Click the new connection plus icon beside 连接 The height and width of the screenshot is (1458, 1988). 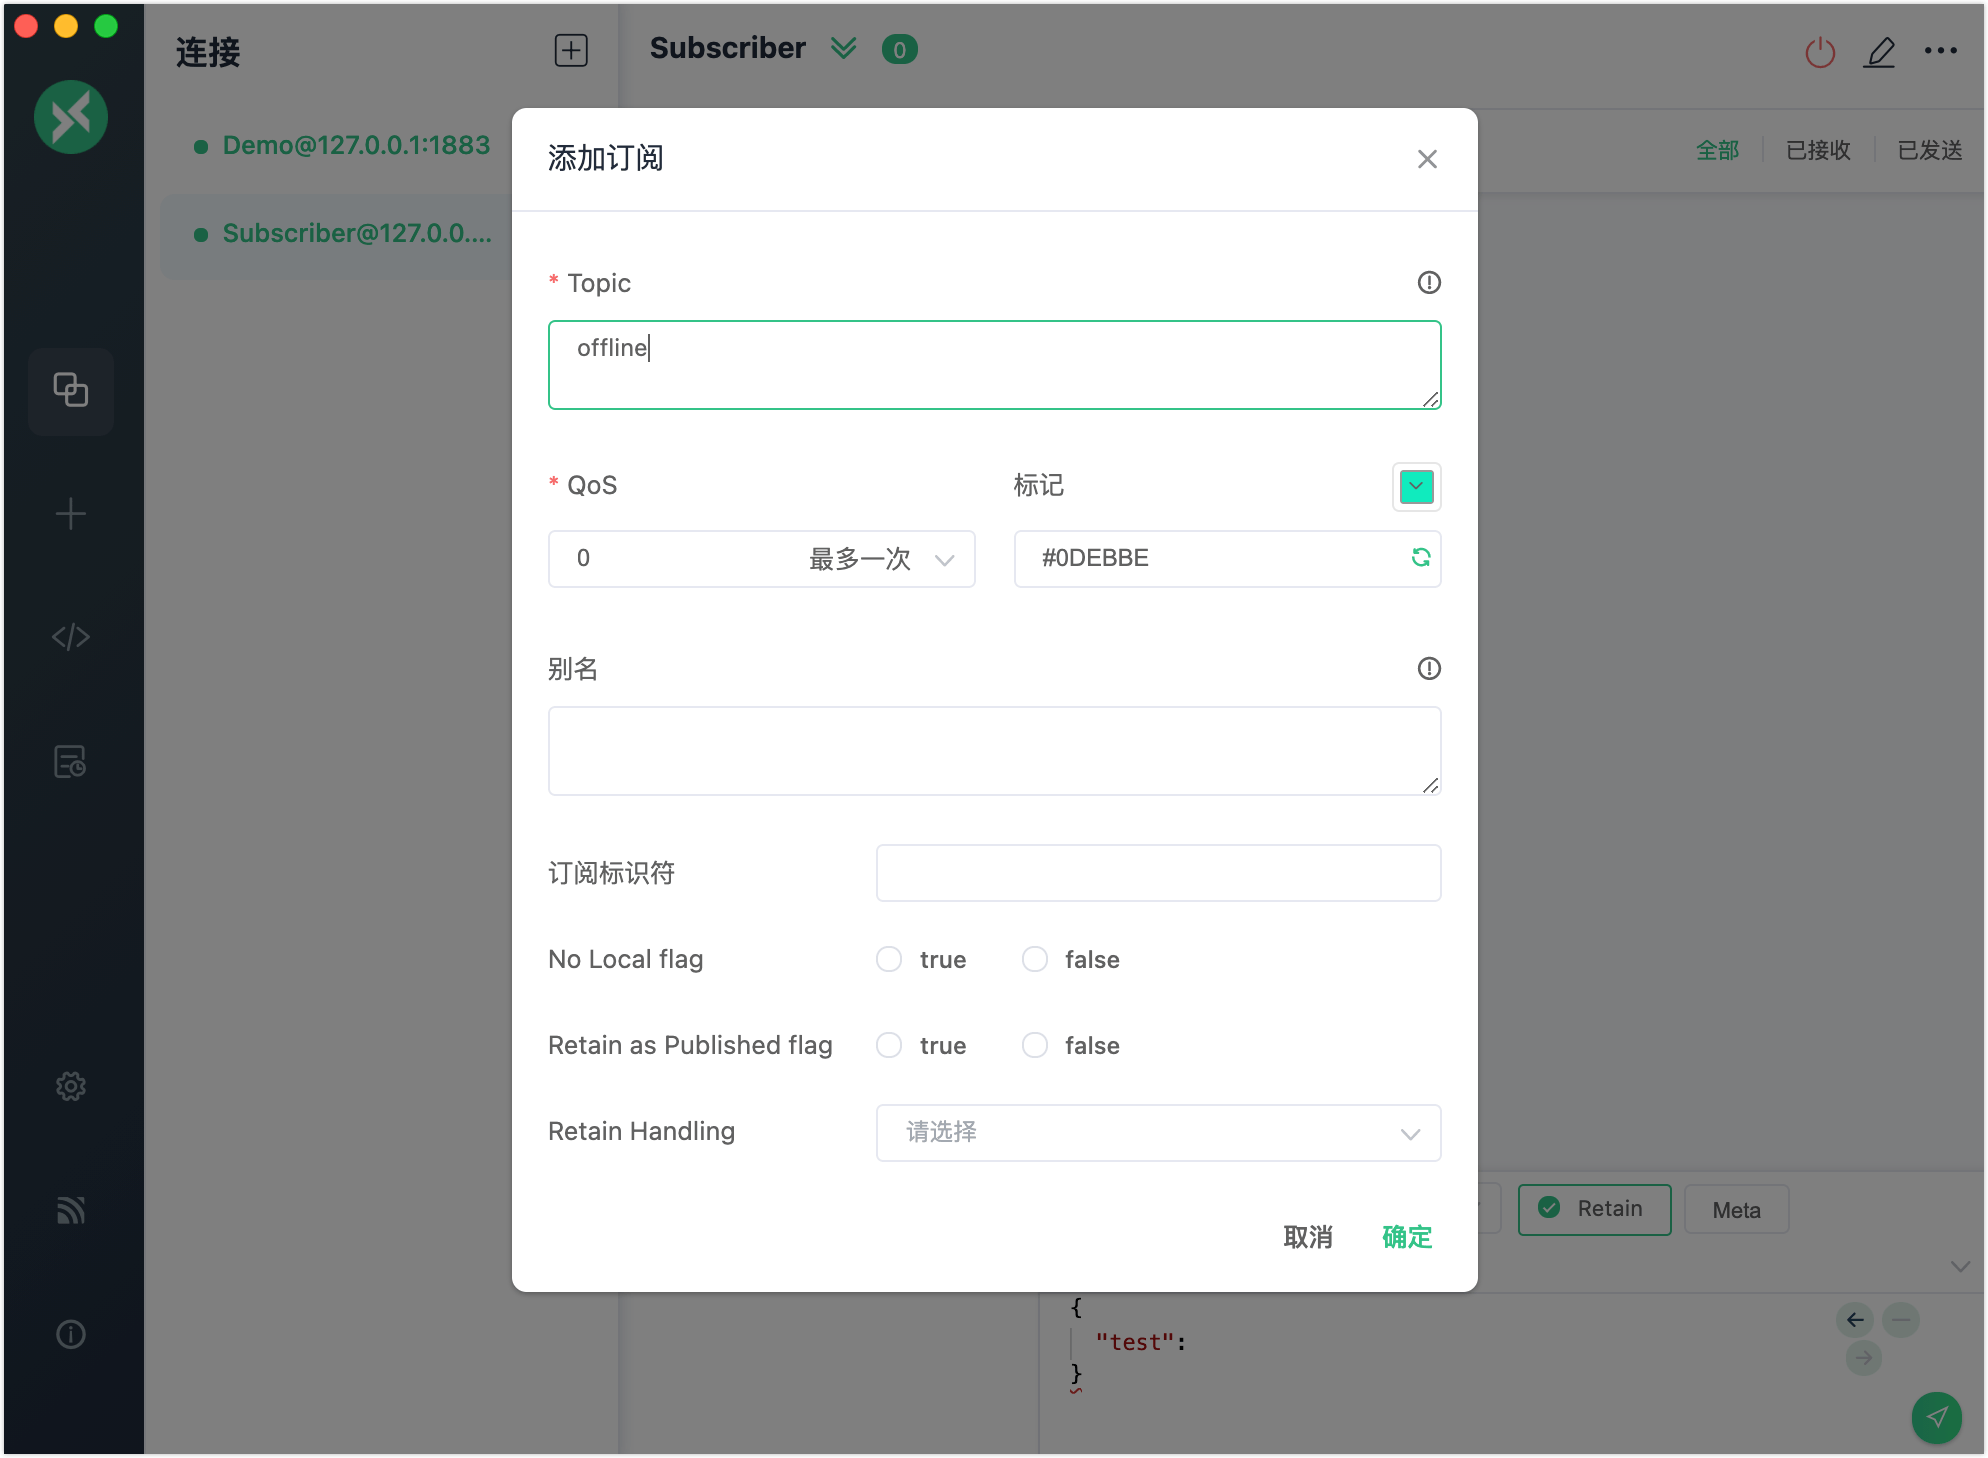[571, 50]
